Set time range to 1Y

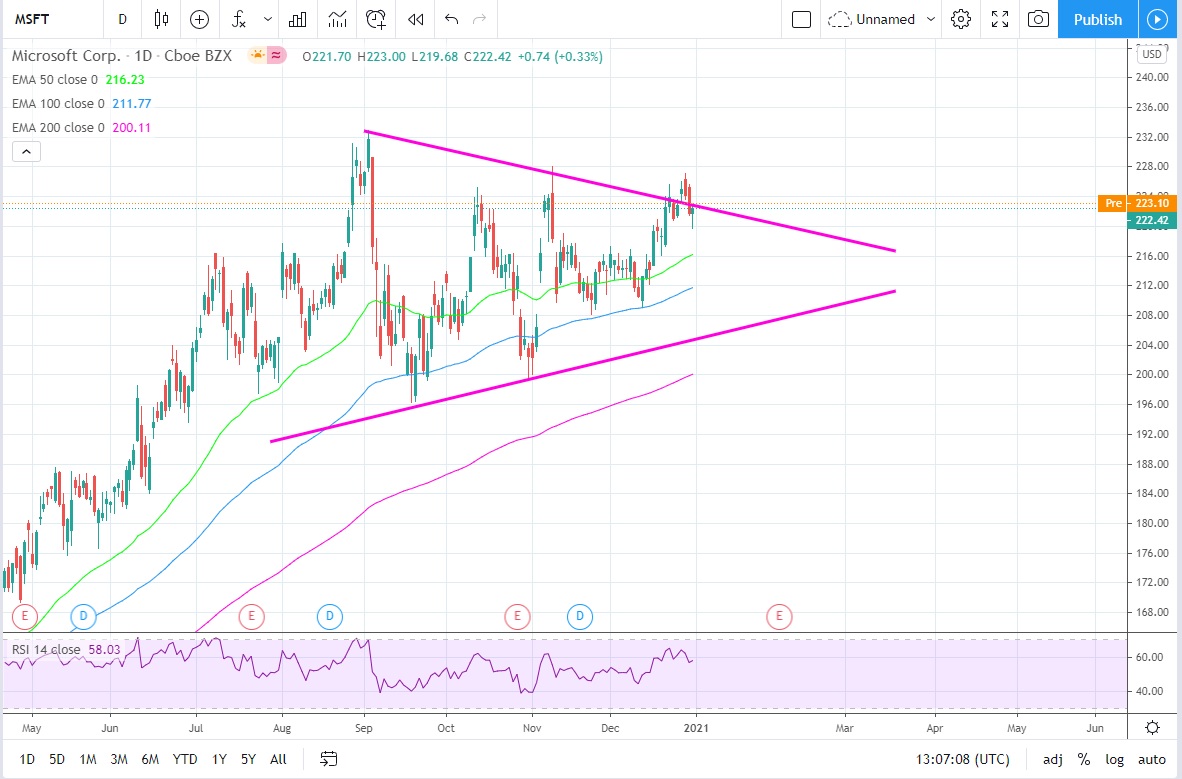(x=219, y=759)
